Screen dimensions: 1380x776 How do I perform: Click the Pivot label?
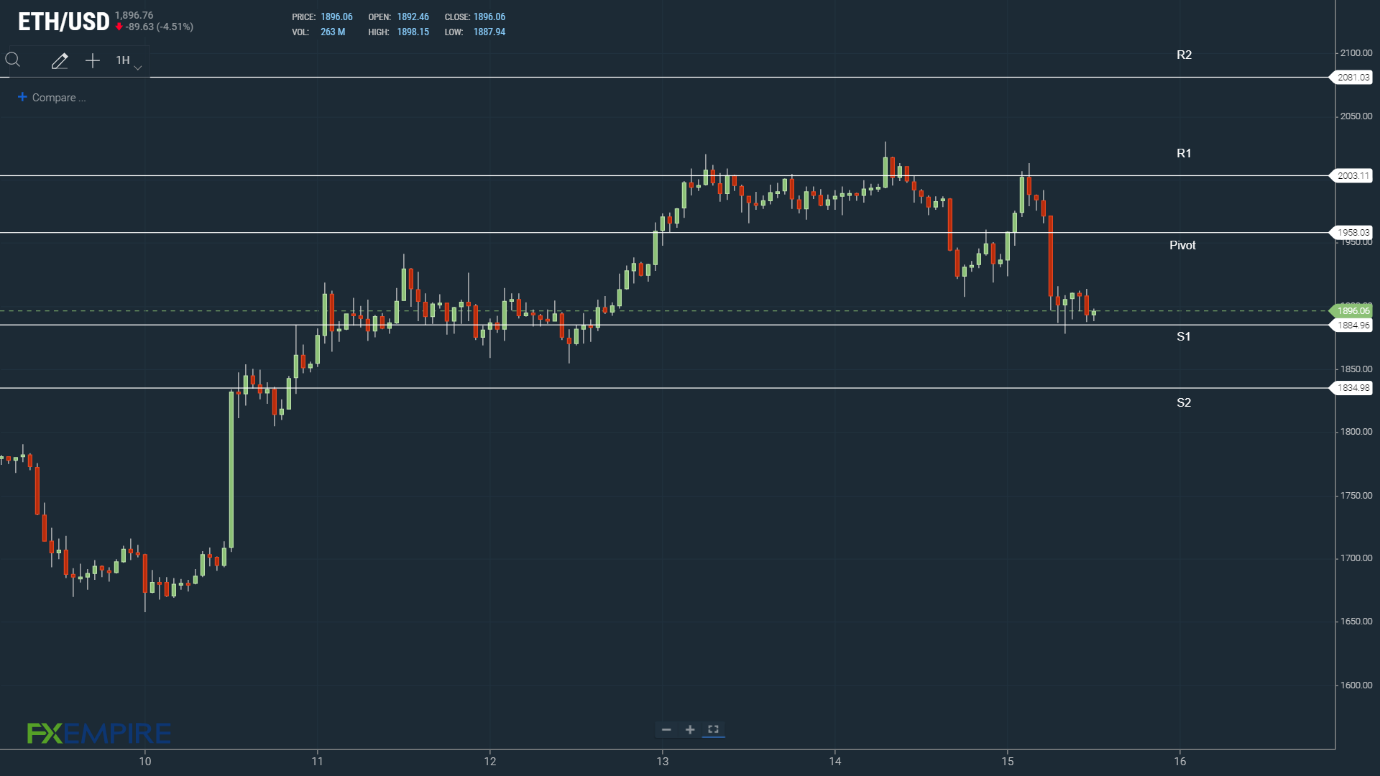(1182, 245)
